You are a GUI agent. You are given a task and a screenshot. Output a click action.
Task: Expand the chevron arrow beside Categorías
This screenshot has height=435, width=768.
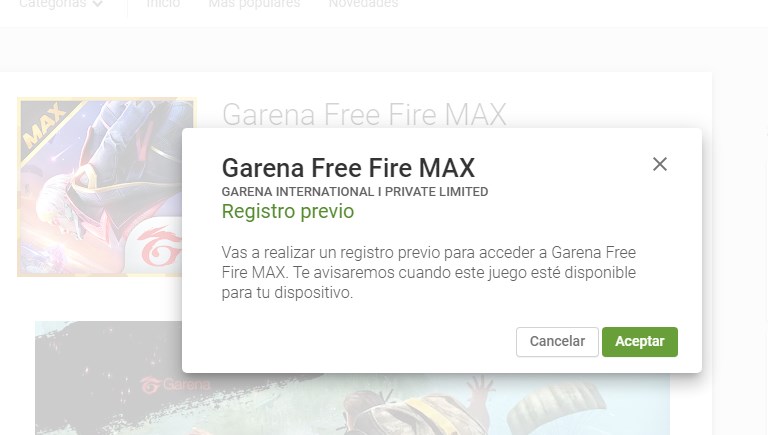(97, 4)
